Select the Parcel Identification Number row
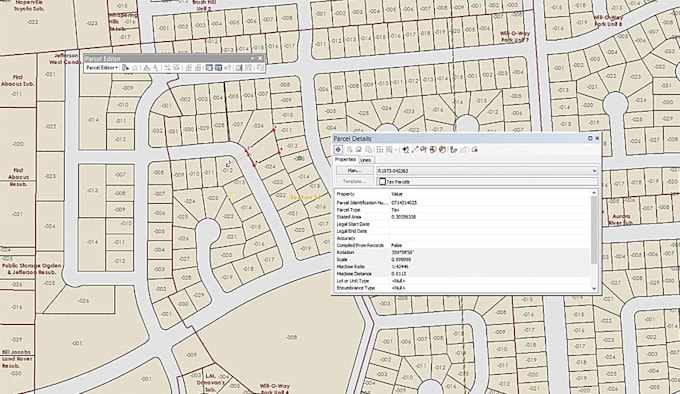The height and width of the screenshot is (394, 680). 463,202
